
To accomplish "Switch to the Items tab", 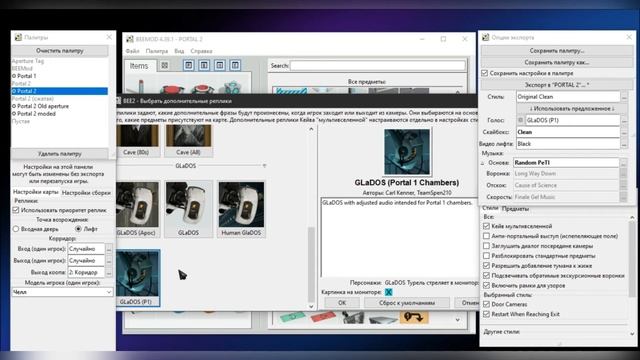I will click(x=139, y=66).
